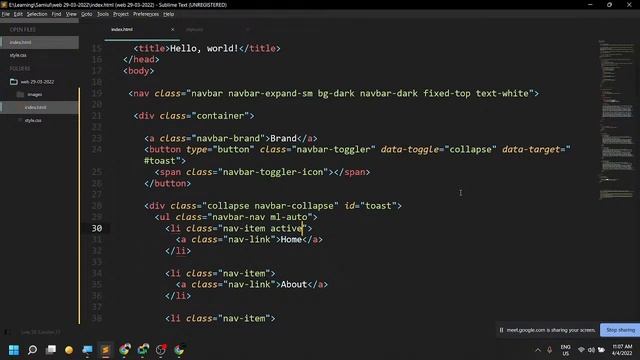Open the first Chrome taskbar icon

pyautogui.click(x=124, y=349)
